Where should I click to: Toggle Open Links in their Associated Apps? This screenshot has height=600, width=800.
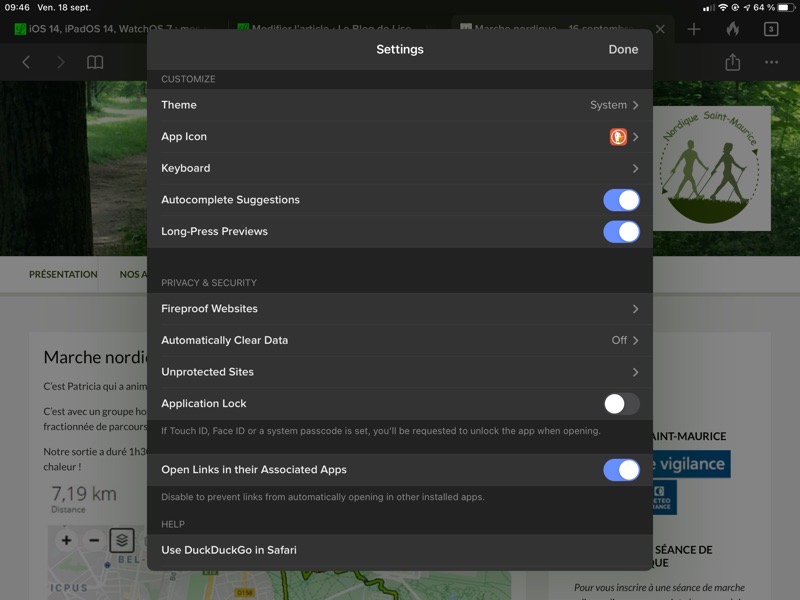[621, 470]
